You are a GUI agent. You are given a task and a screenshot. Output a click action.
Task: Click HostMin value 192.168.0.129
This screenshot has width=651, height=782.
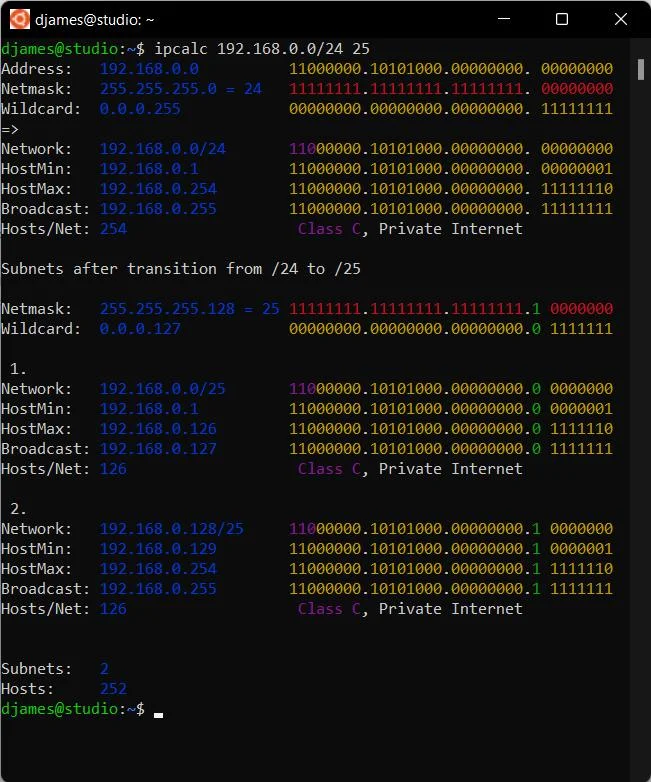[158, 549]
